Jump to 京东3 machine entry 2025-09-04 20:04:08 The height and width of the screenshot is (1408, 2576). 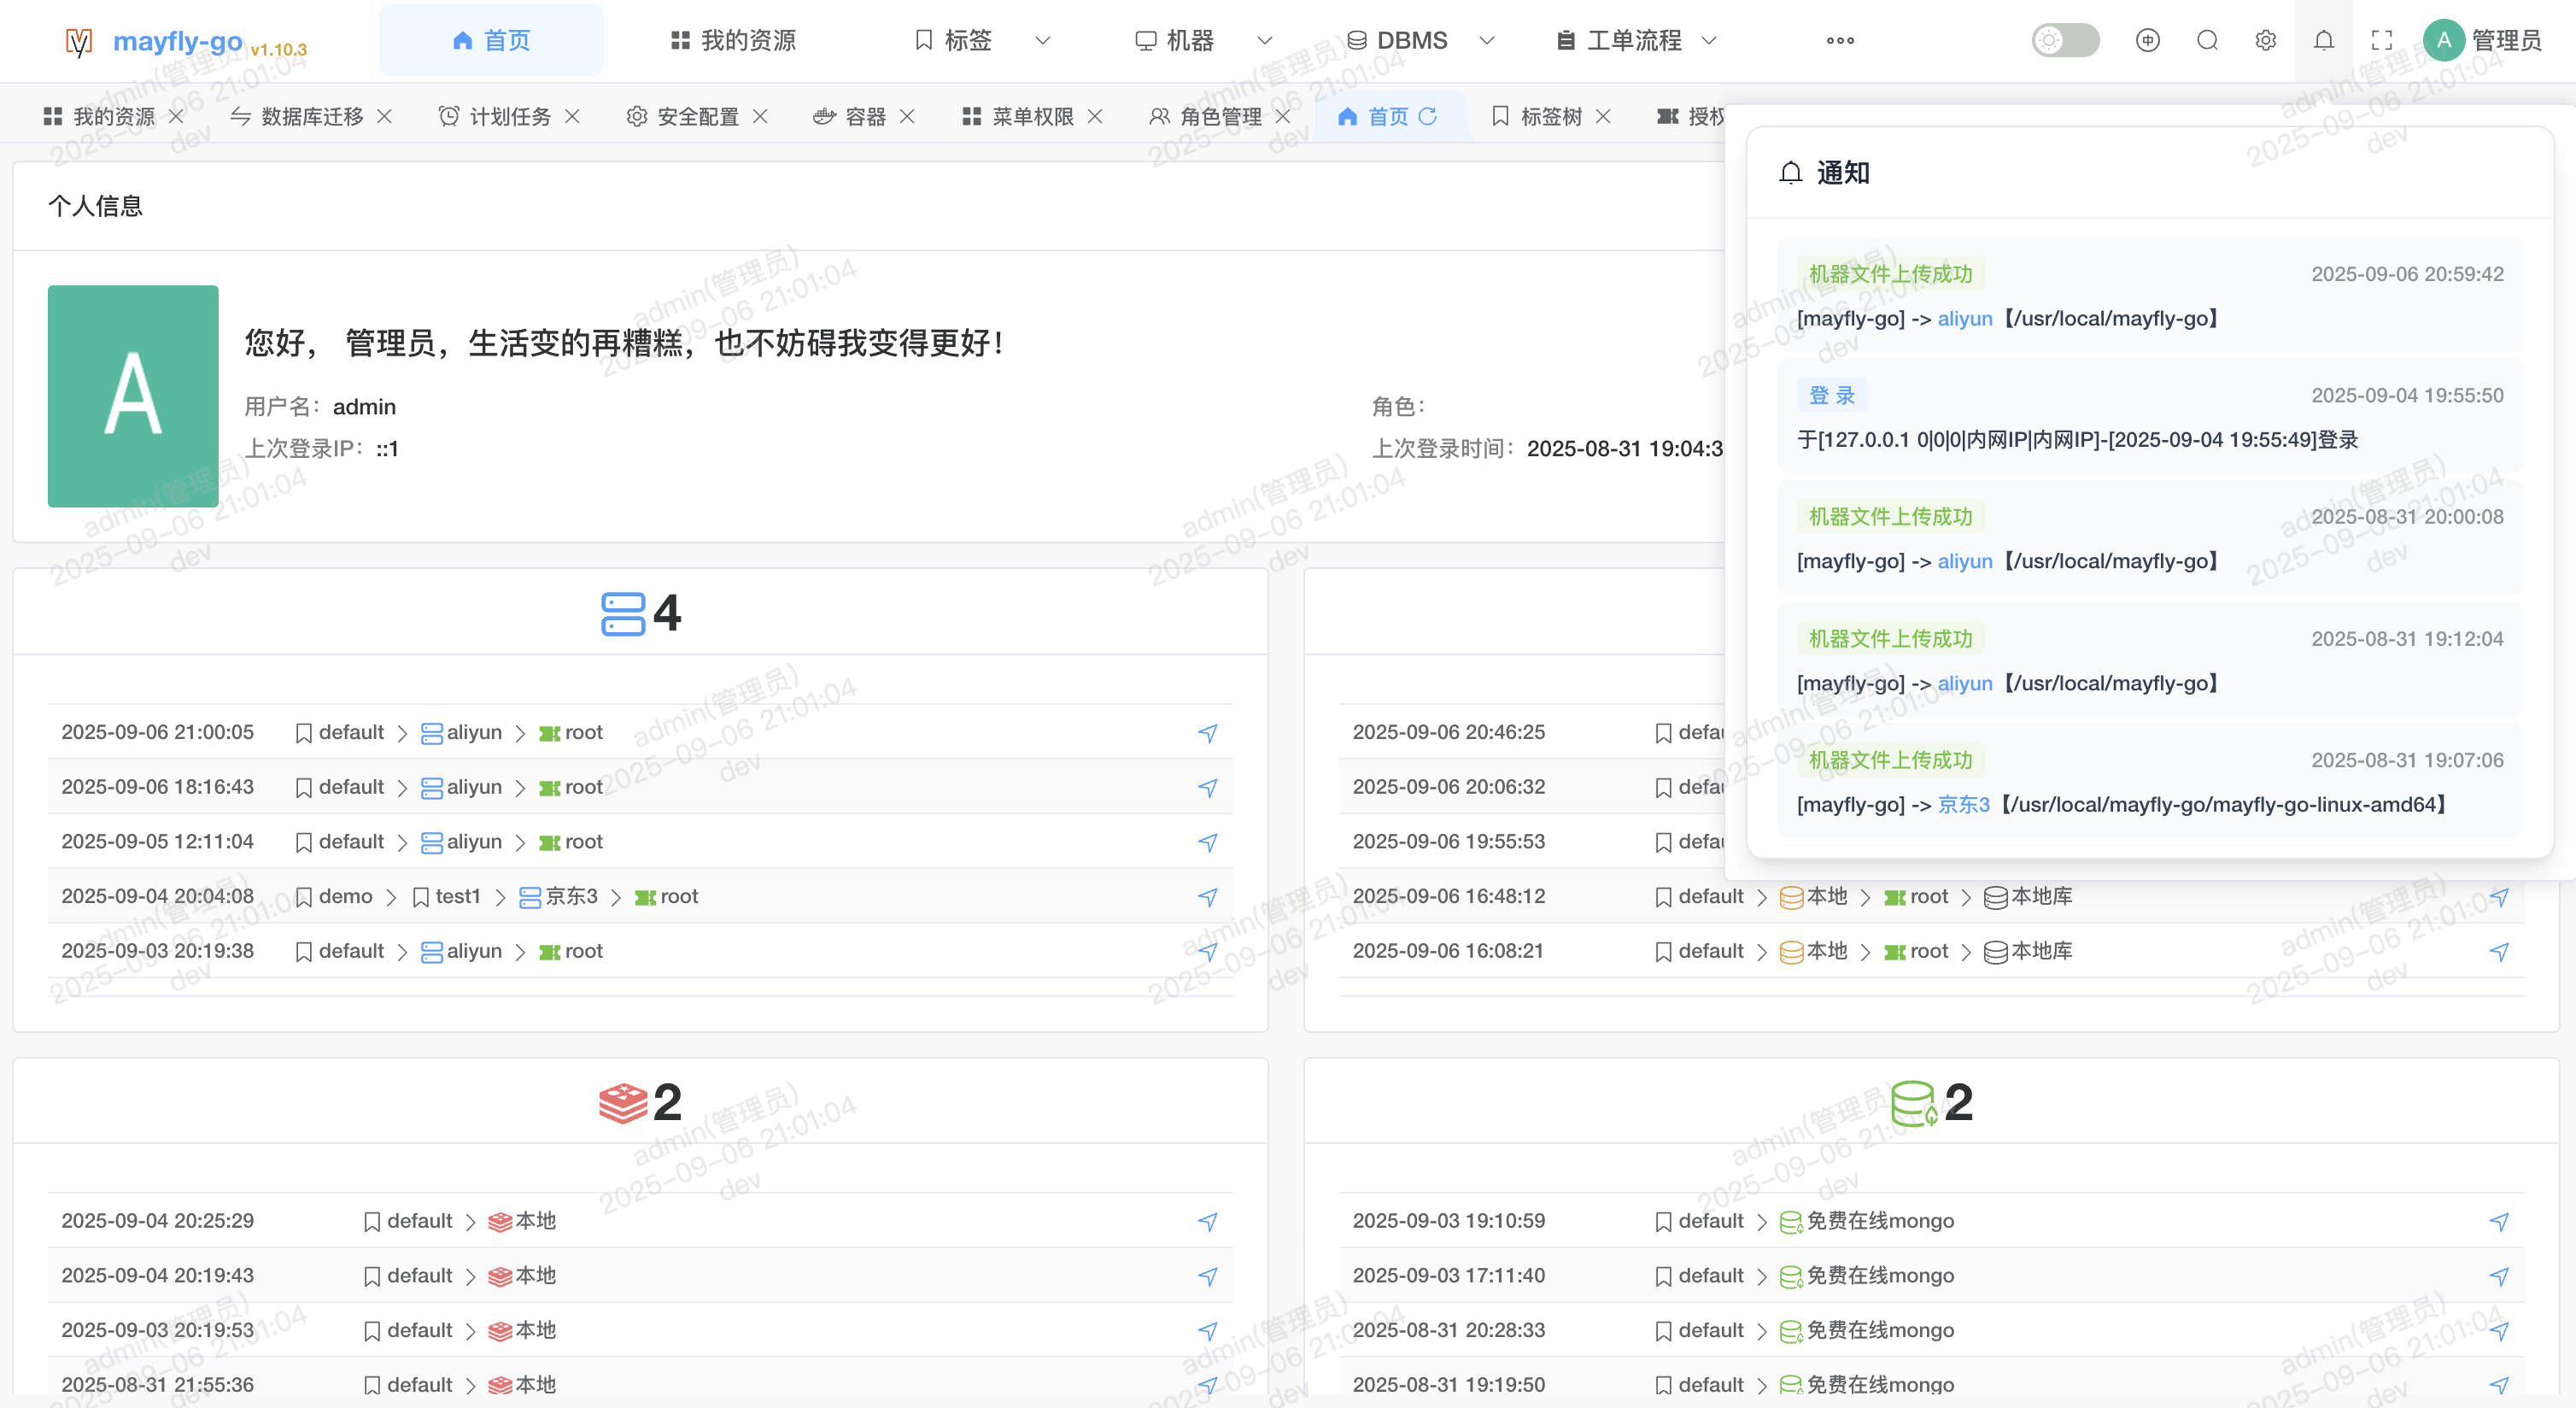click(1207, 897)
